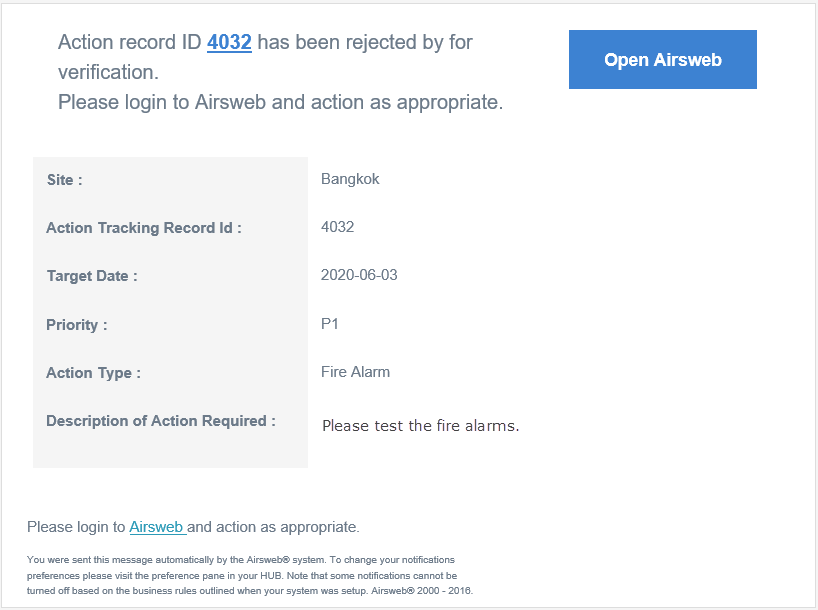Select the P1 priority value
818x610 pixels.
(330, 324)
